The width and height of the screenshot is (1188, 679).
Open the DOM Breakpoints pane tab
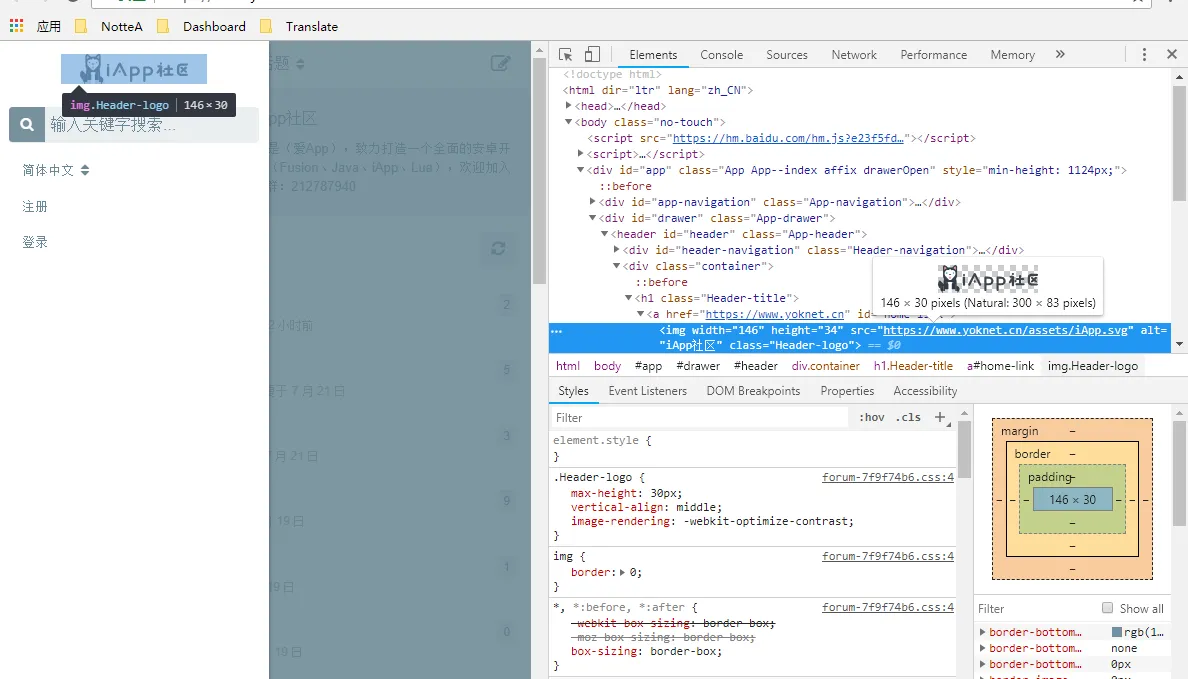coord(753,391)
